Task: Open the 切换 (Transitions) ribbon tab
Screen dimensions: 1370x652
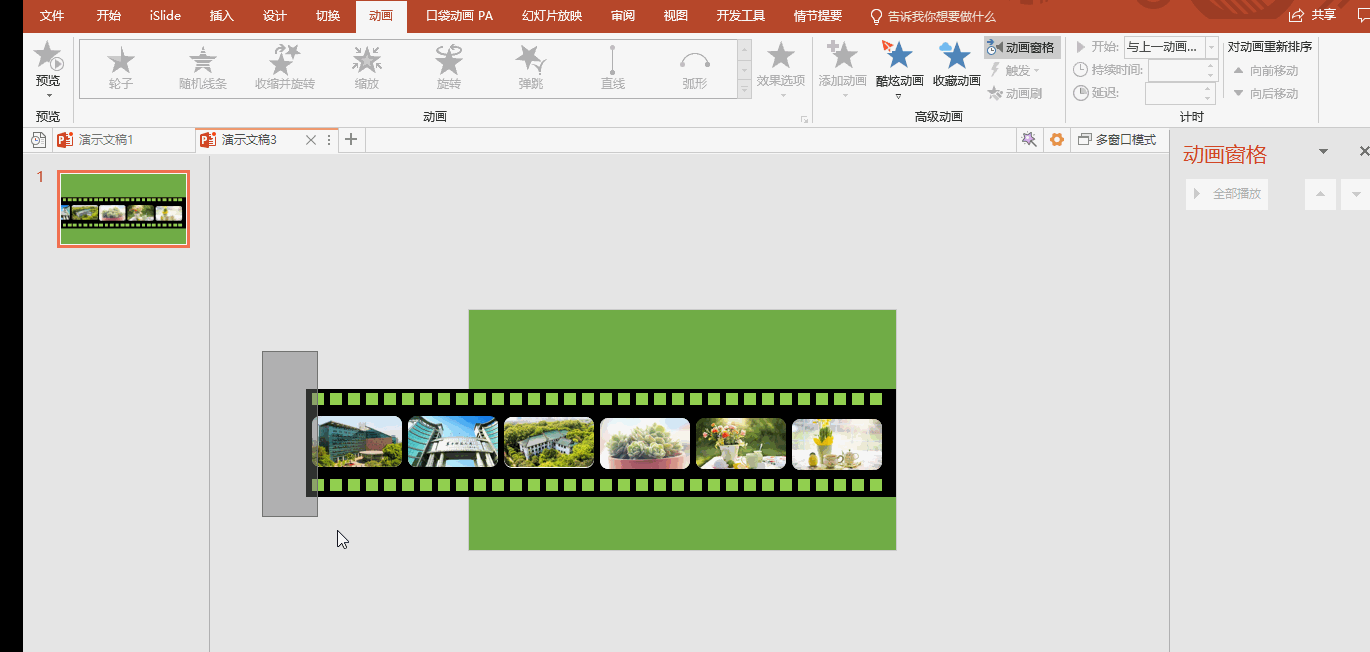Action: click(328, 16)
